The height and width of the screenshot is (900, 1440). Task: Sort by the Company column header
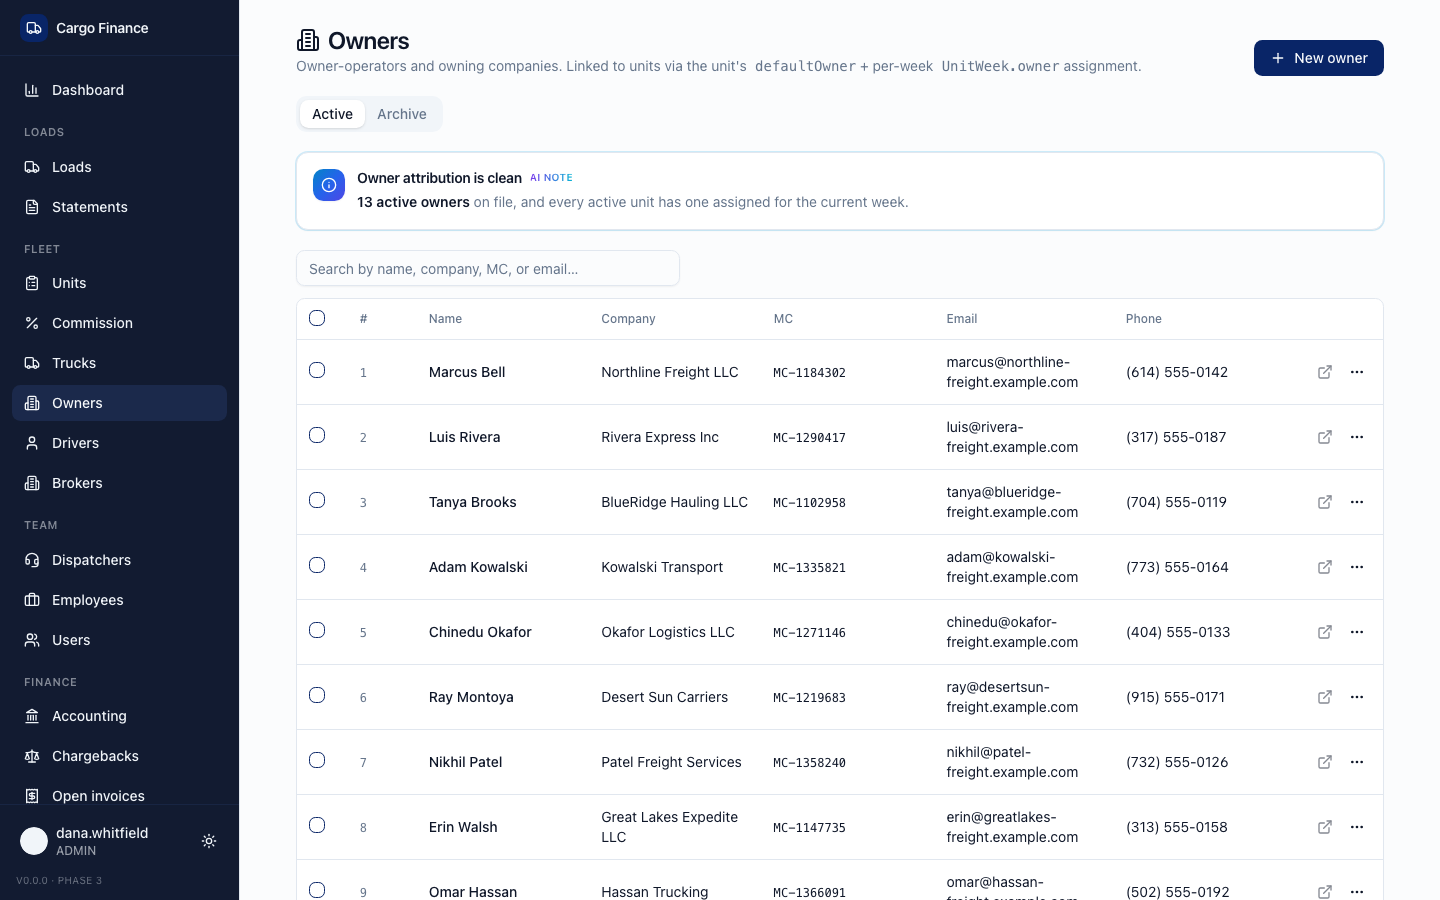pyautogui.click(x=628, y=319)
